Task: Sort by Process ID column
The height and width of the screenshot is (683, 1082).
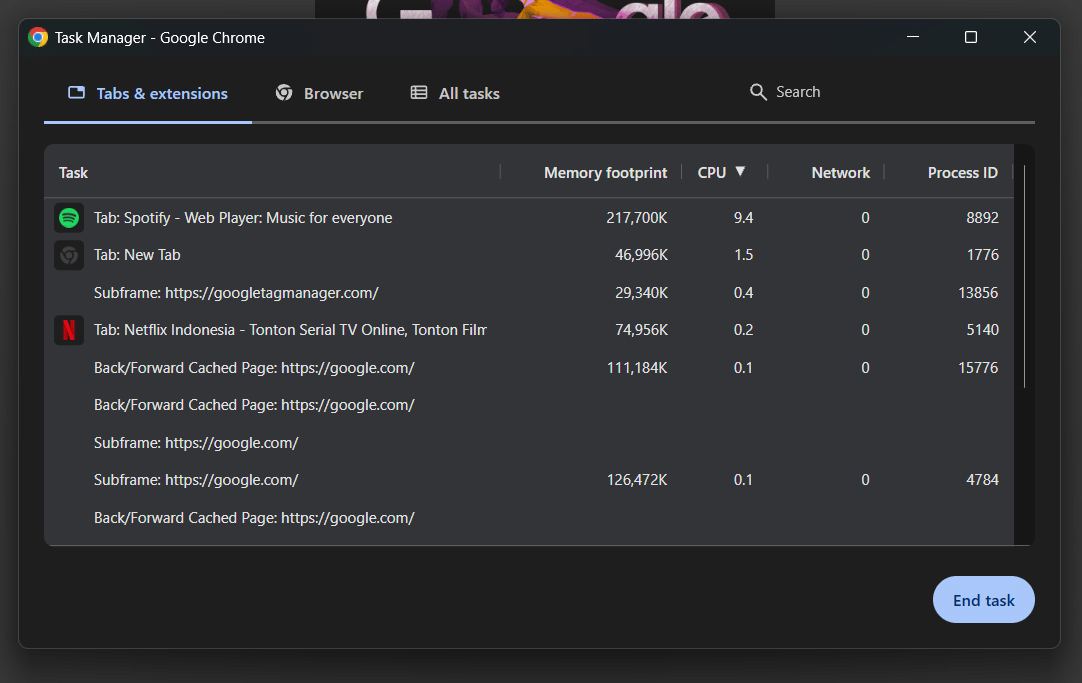Action: click(x=962, y=173)
